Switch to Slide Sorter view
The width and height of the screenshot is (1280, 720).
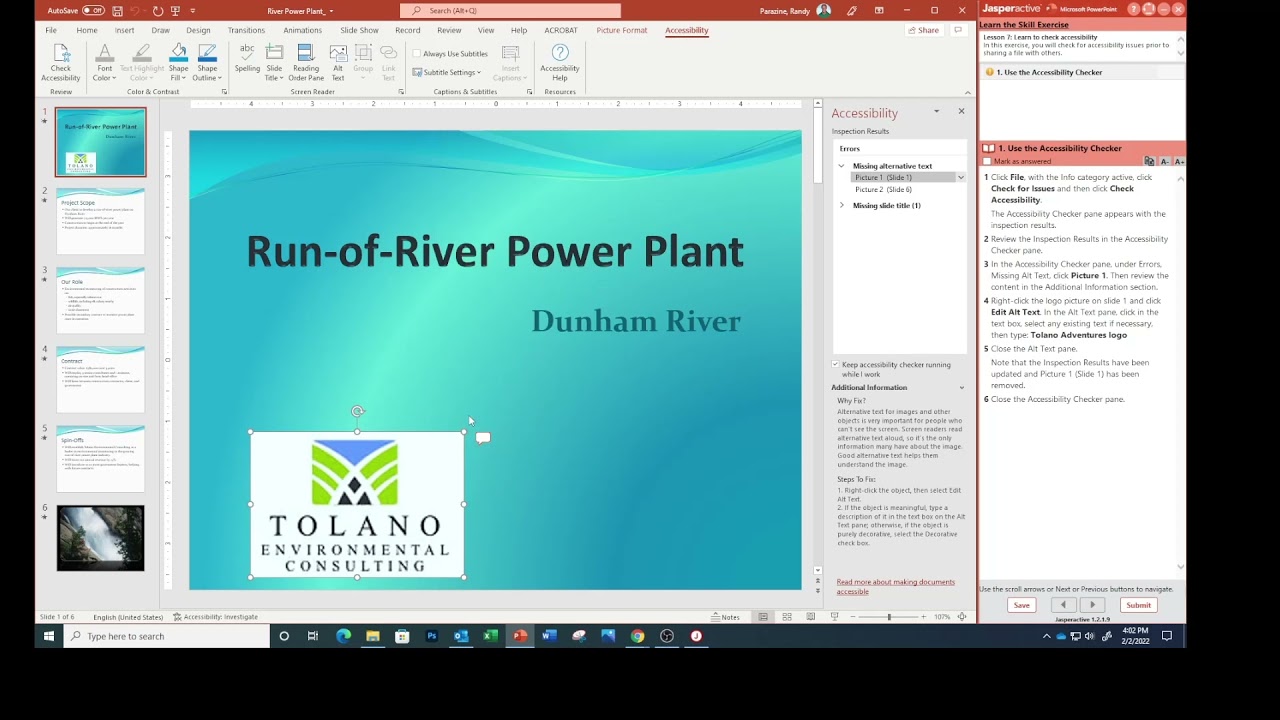pos(787,617)
